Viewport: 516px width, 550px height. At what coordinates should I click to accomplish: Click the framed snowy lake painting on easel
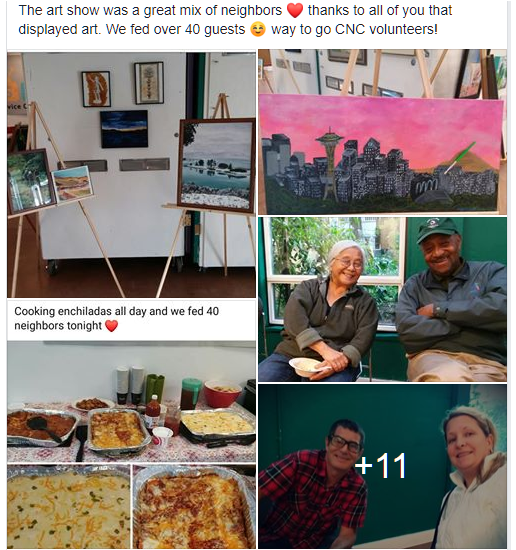point(216,166)
